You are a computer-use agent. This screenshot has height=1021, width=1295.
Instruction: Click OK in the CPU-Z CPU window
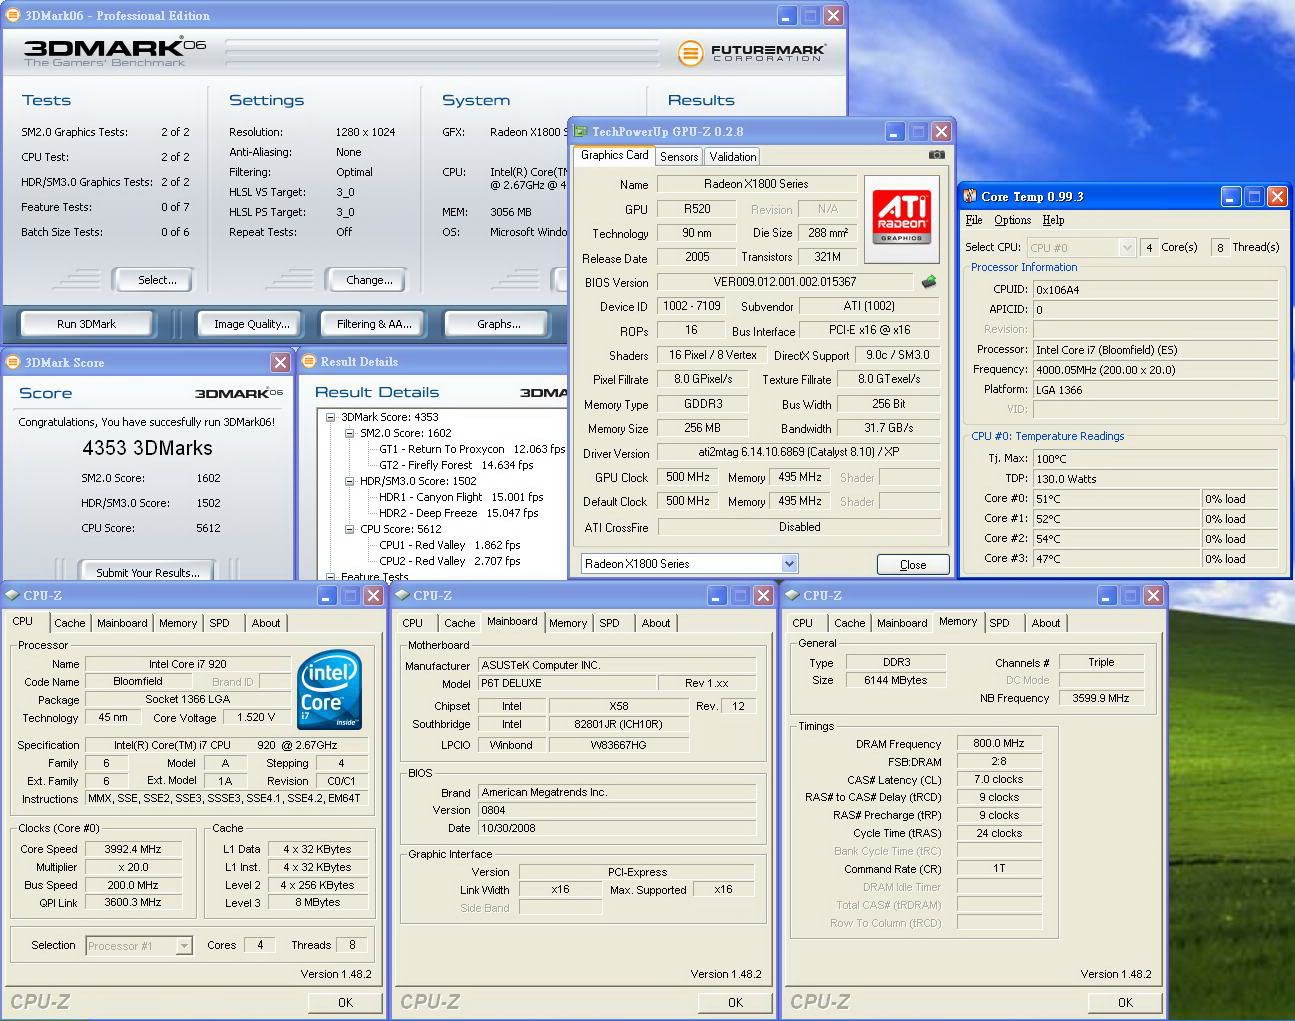[345, 1002]
